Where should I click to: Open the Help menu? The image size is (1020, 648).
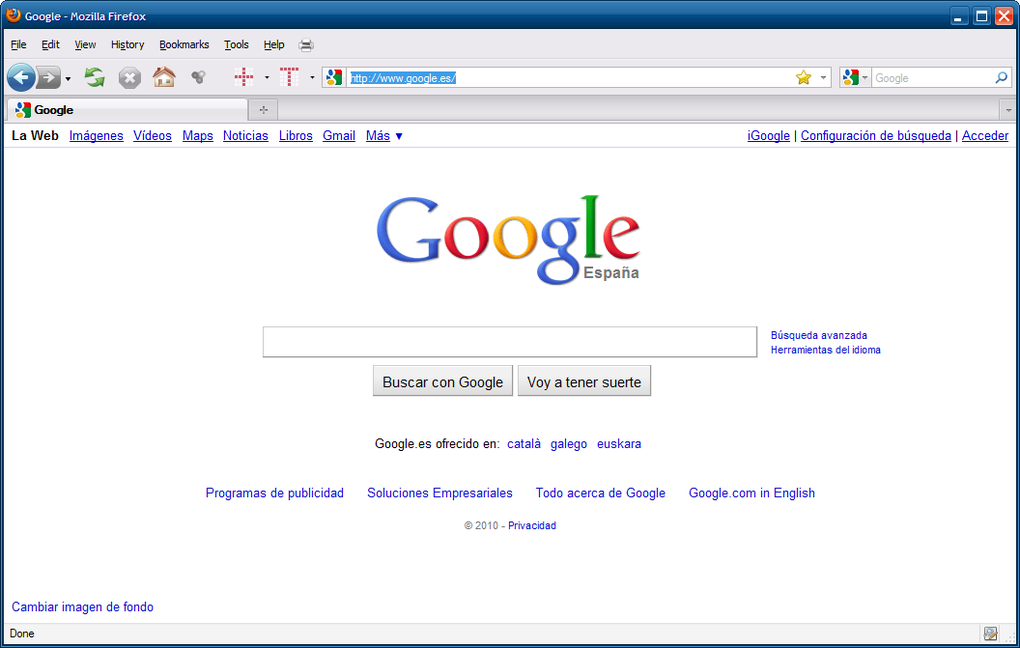pos(274,44)
